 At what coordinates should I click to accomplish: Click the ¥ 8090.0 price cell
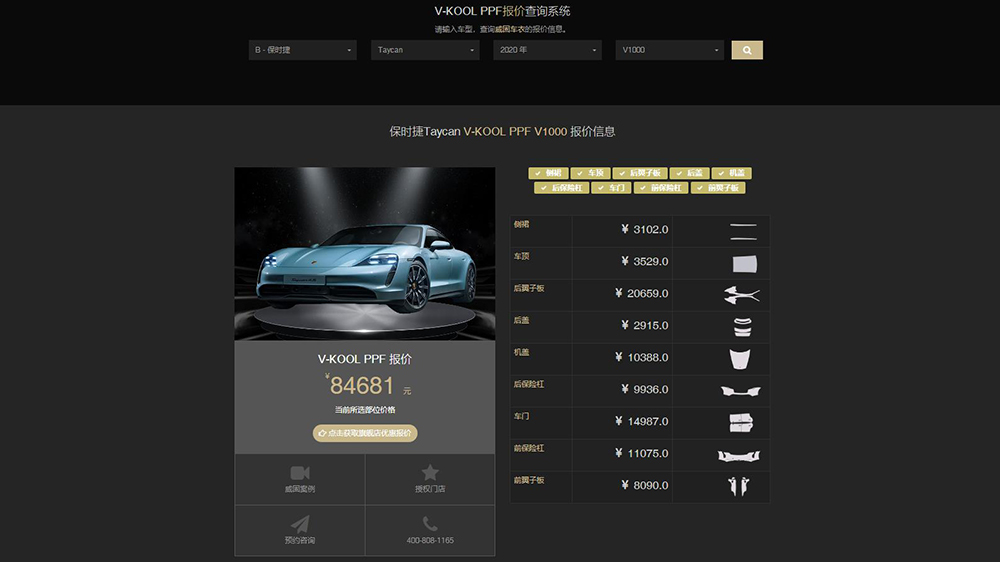622,487
